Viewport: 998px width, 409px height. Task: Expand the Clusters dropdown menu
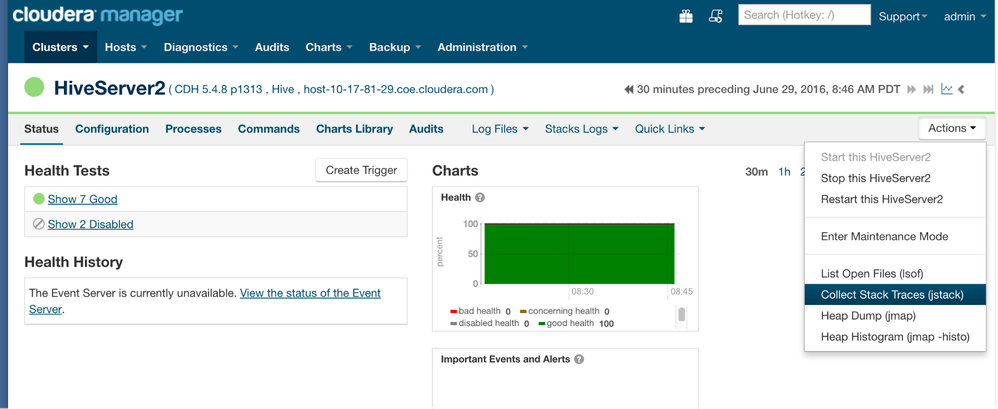click(60, 47)
